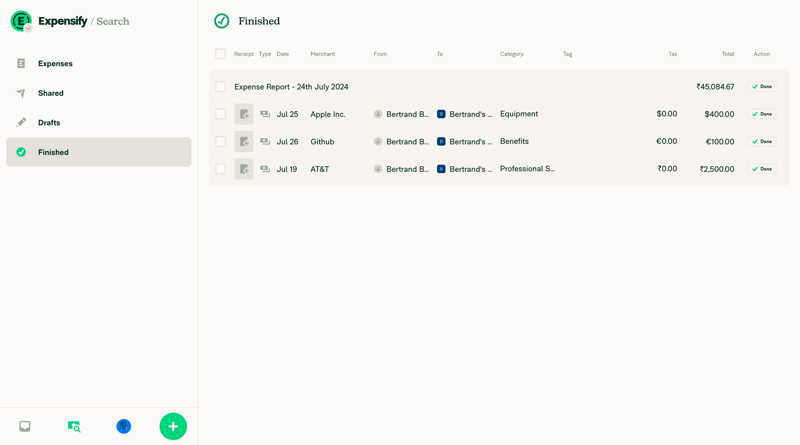This screenshot has height=445, width=800.
Task: Click the Professional S... category cell
Action: [527, 168]
